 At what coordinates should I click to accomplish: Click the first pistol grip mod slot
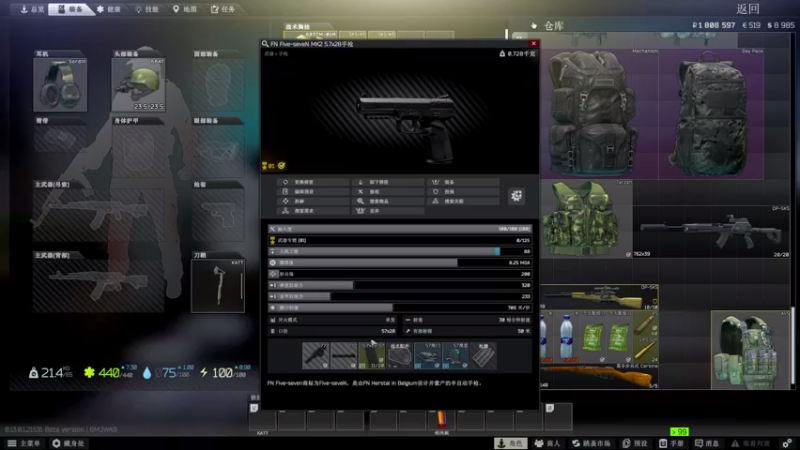pos(316,355)
